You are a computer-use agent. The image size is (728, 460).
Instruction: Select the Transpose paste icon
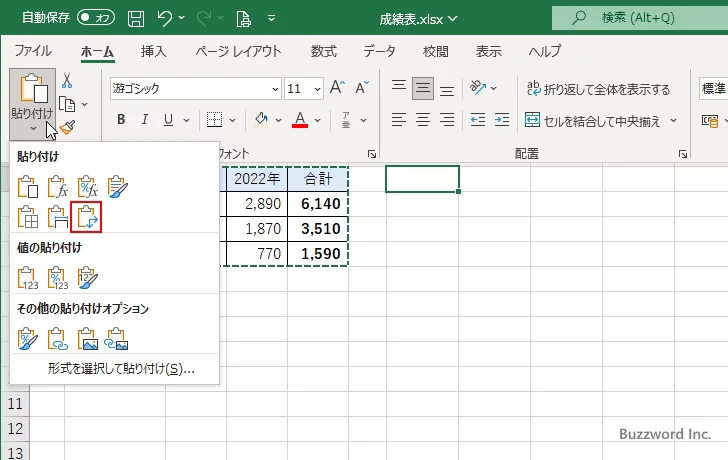click(86, 217)
